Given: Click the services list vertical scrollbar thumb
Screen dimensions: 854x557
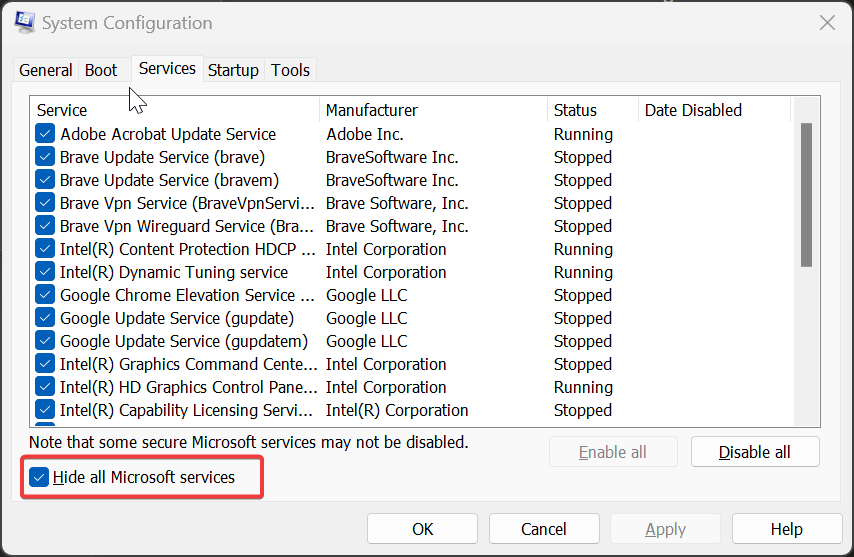Looking at the screenshot, I should [x=807, y=195].
